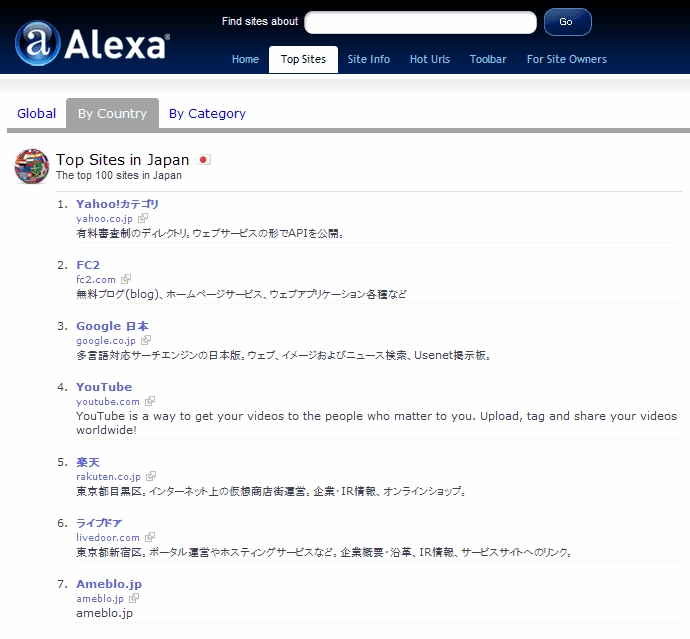Open the ライブドア title link
Viewport: 690px width, 639px height.
(99, 523)
